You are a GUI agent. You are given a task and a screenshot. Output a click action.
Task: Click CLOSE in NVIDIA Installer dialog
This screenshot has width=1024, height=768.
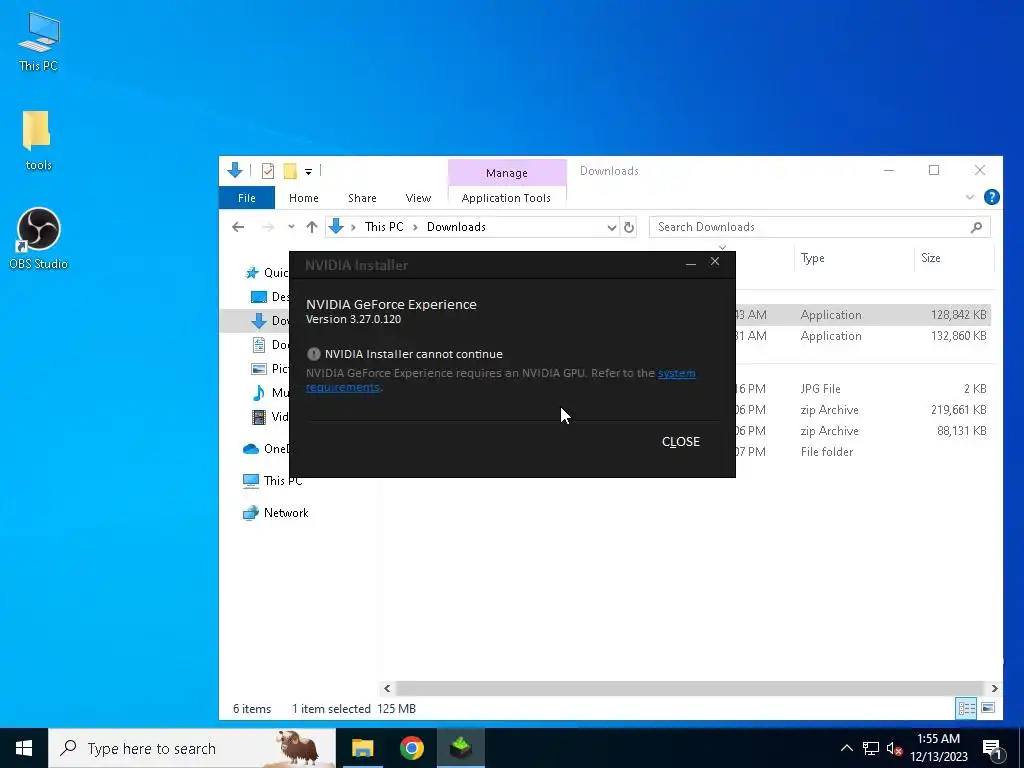point(680,441)
